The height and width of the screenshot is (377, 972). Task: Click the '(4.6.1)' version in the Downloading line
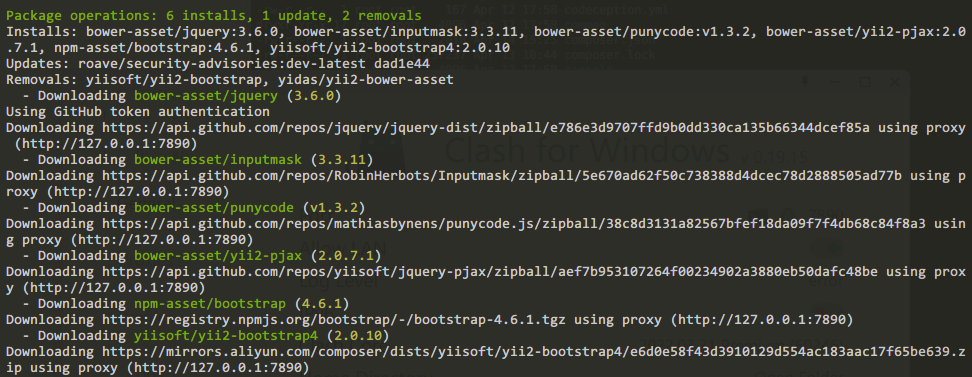point(322,305)
